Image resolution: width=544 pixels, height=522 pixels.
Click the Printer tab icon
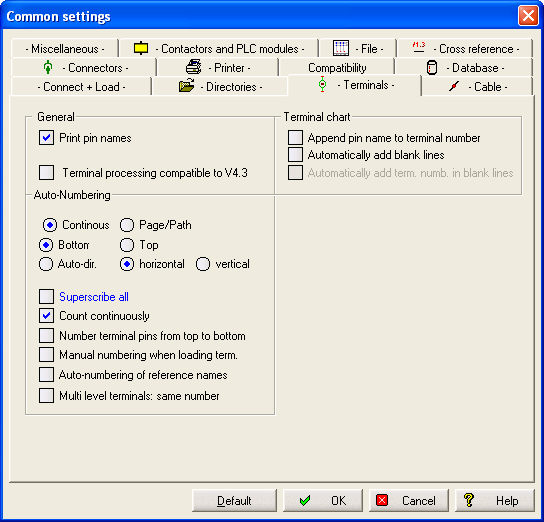[194, 67]
